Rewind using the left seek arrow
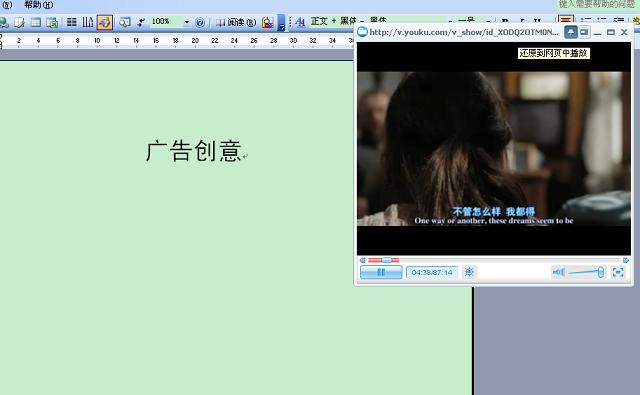This screenshot has height=395, width=640. pyautogui.click(x=362, y=260)
